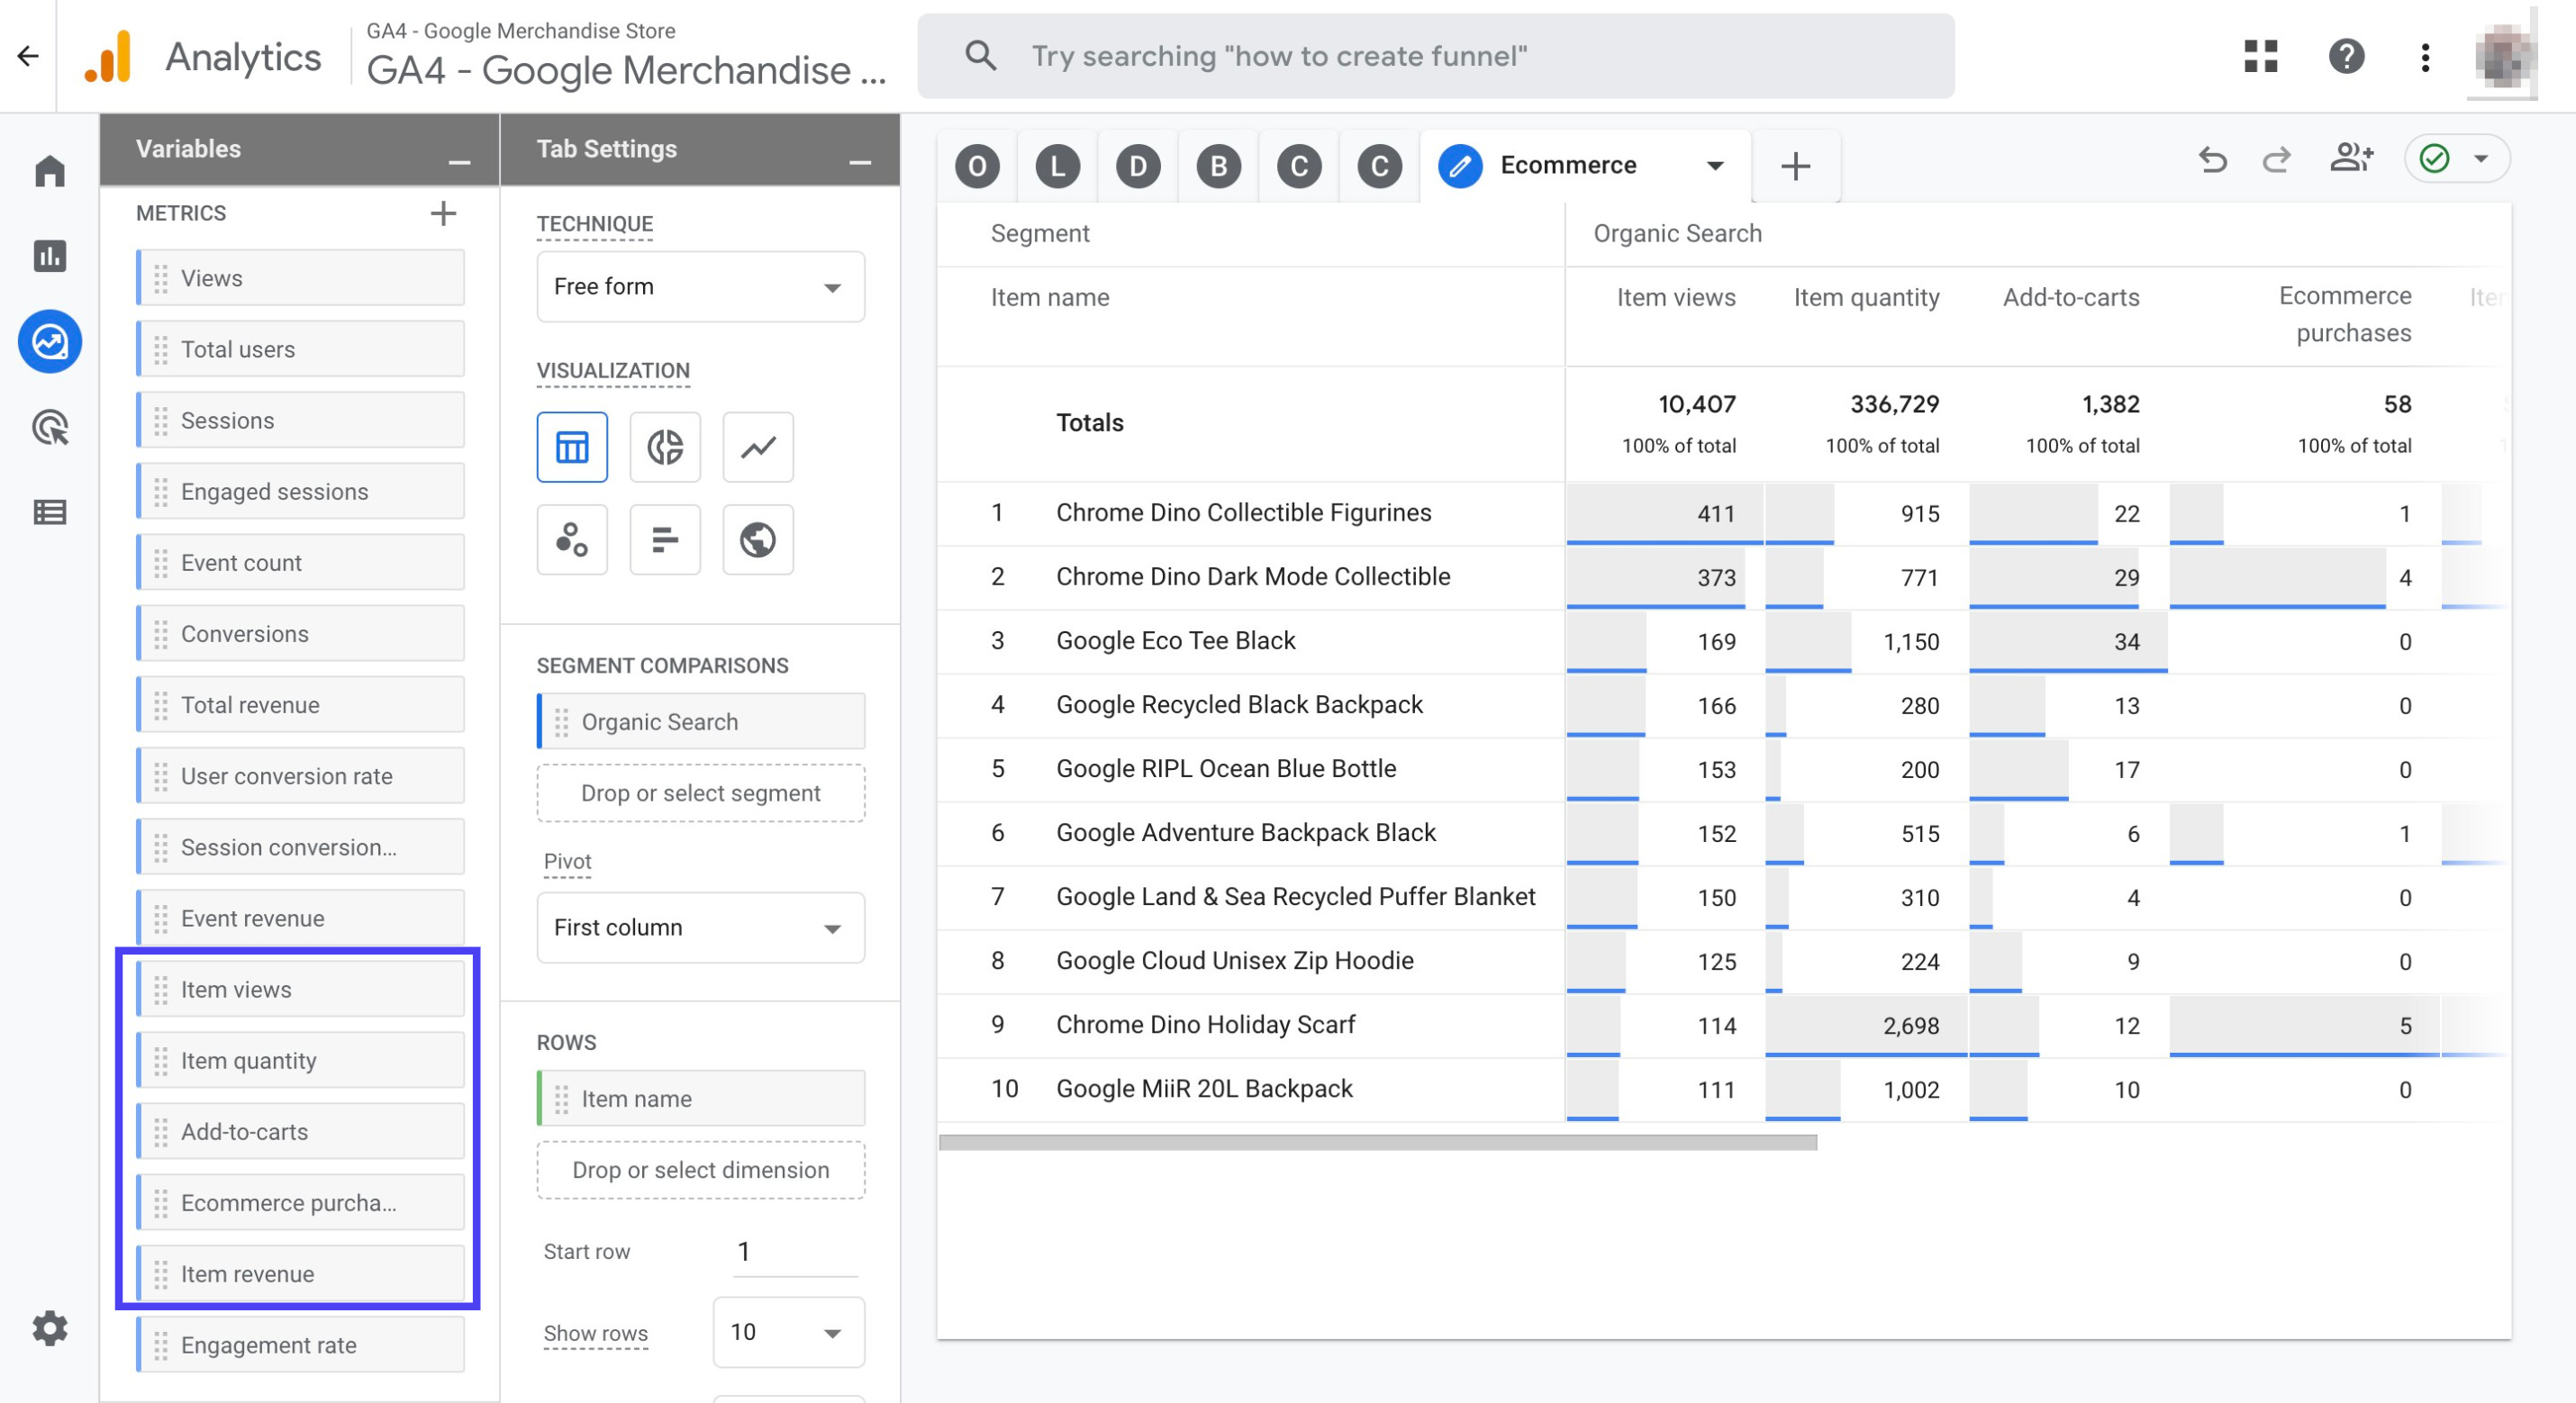
Task: Switch to the B tab
Action: 1219,166
